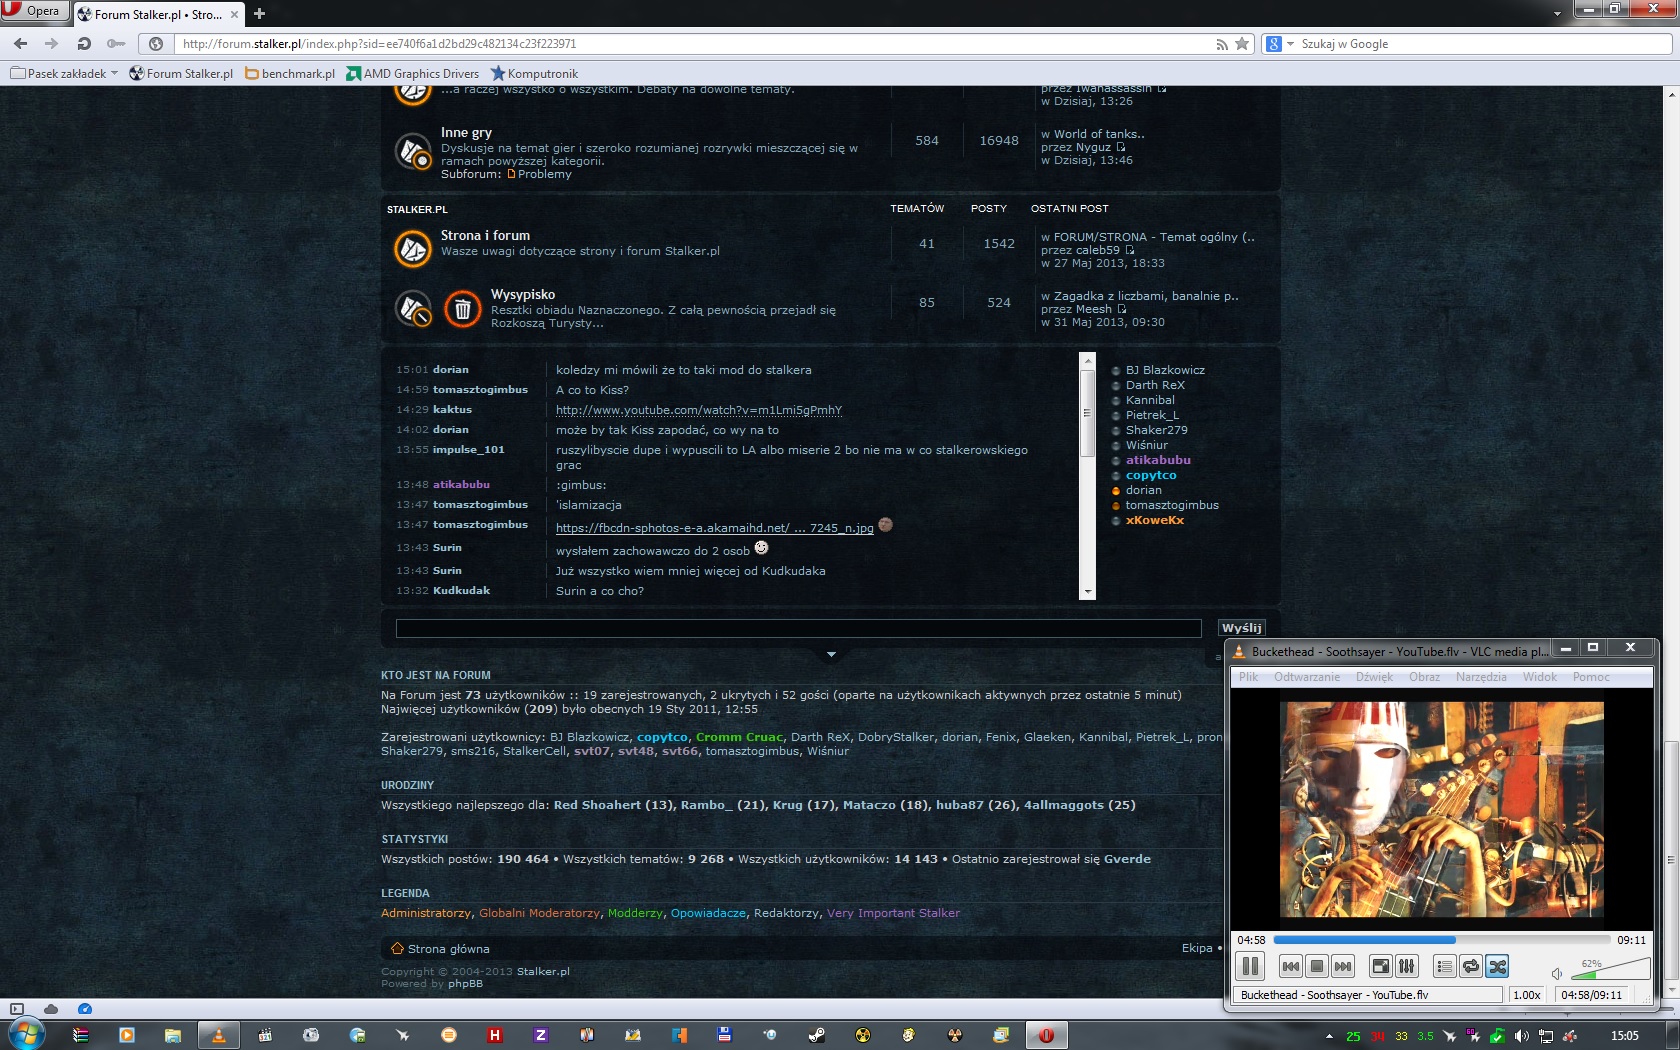Open VLC extended settings equalizer
Screen dimensions: 1680x1050
(x=1406, y=966)
